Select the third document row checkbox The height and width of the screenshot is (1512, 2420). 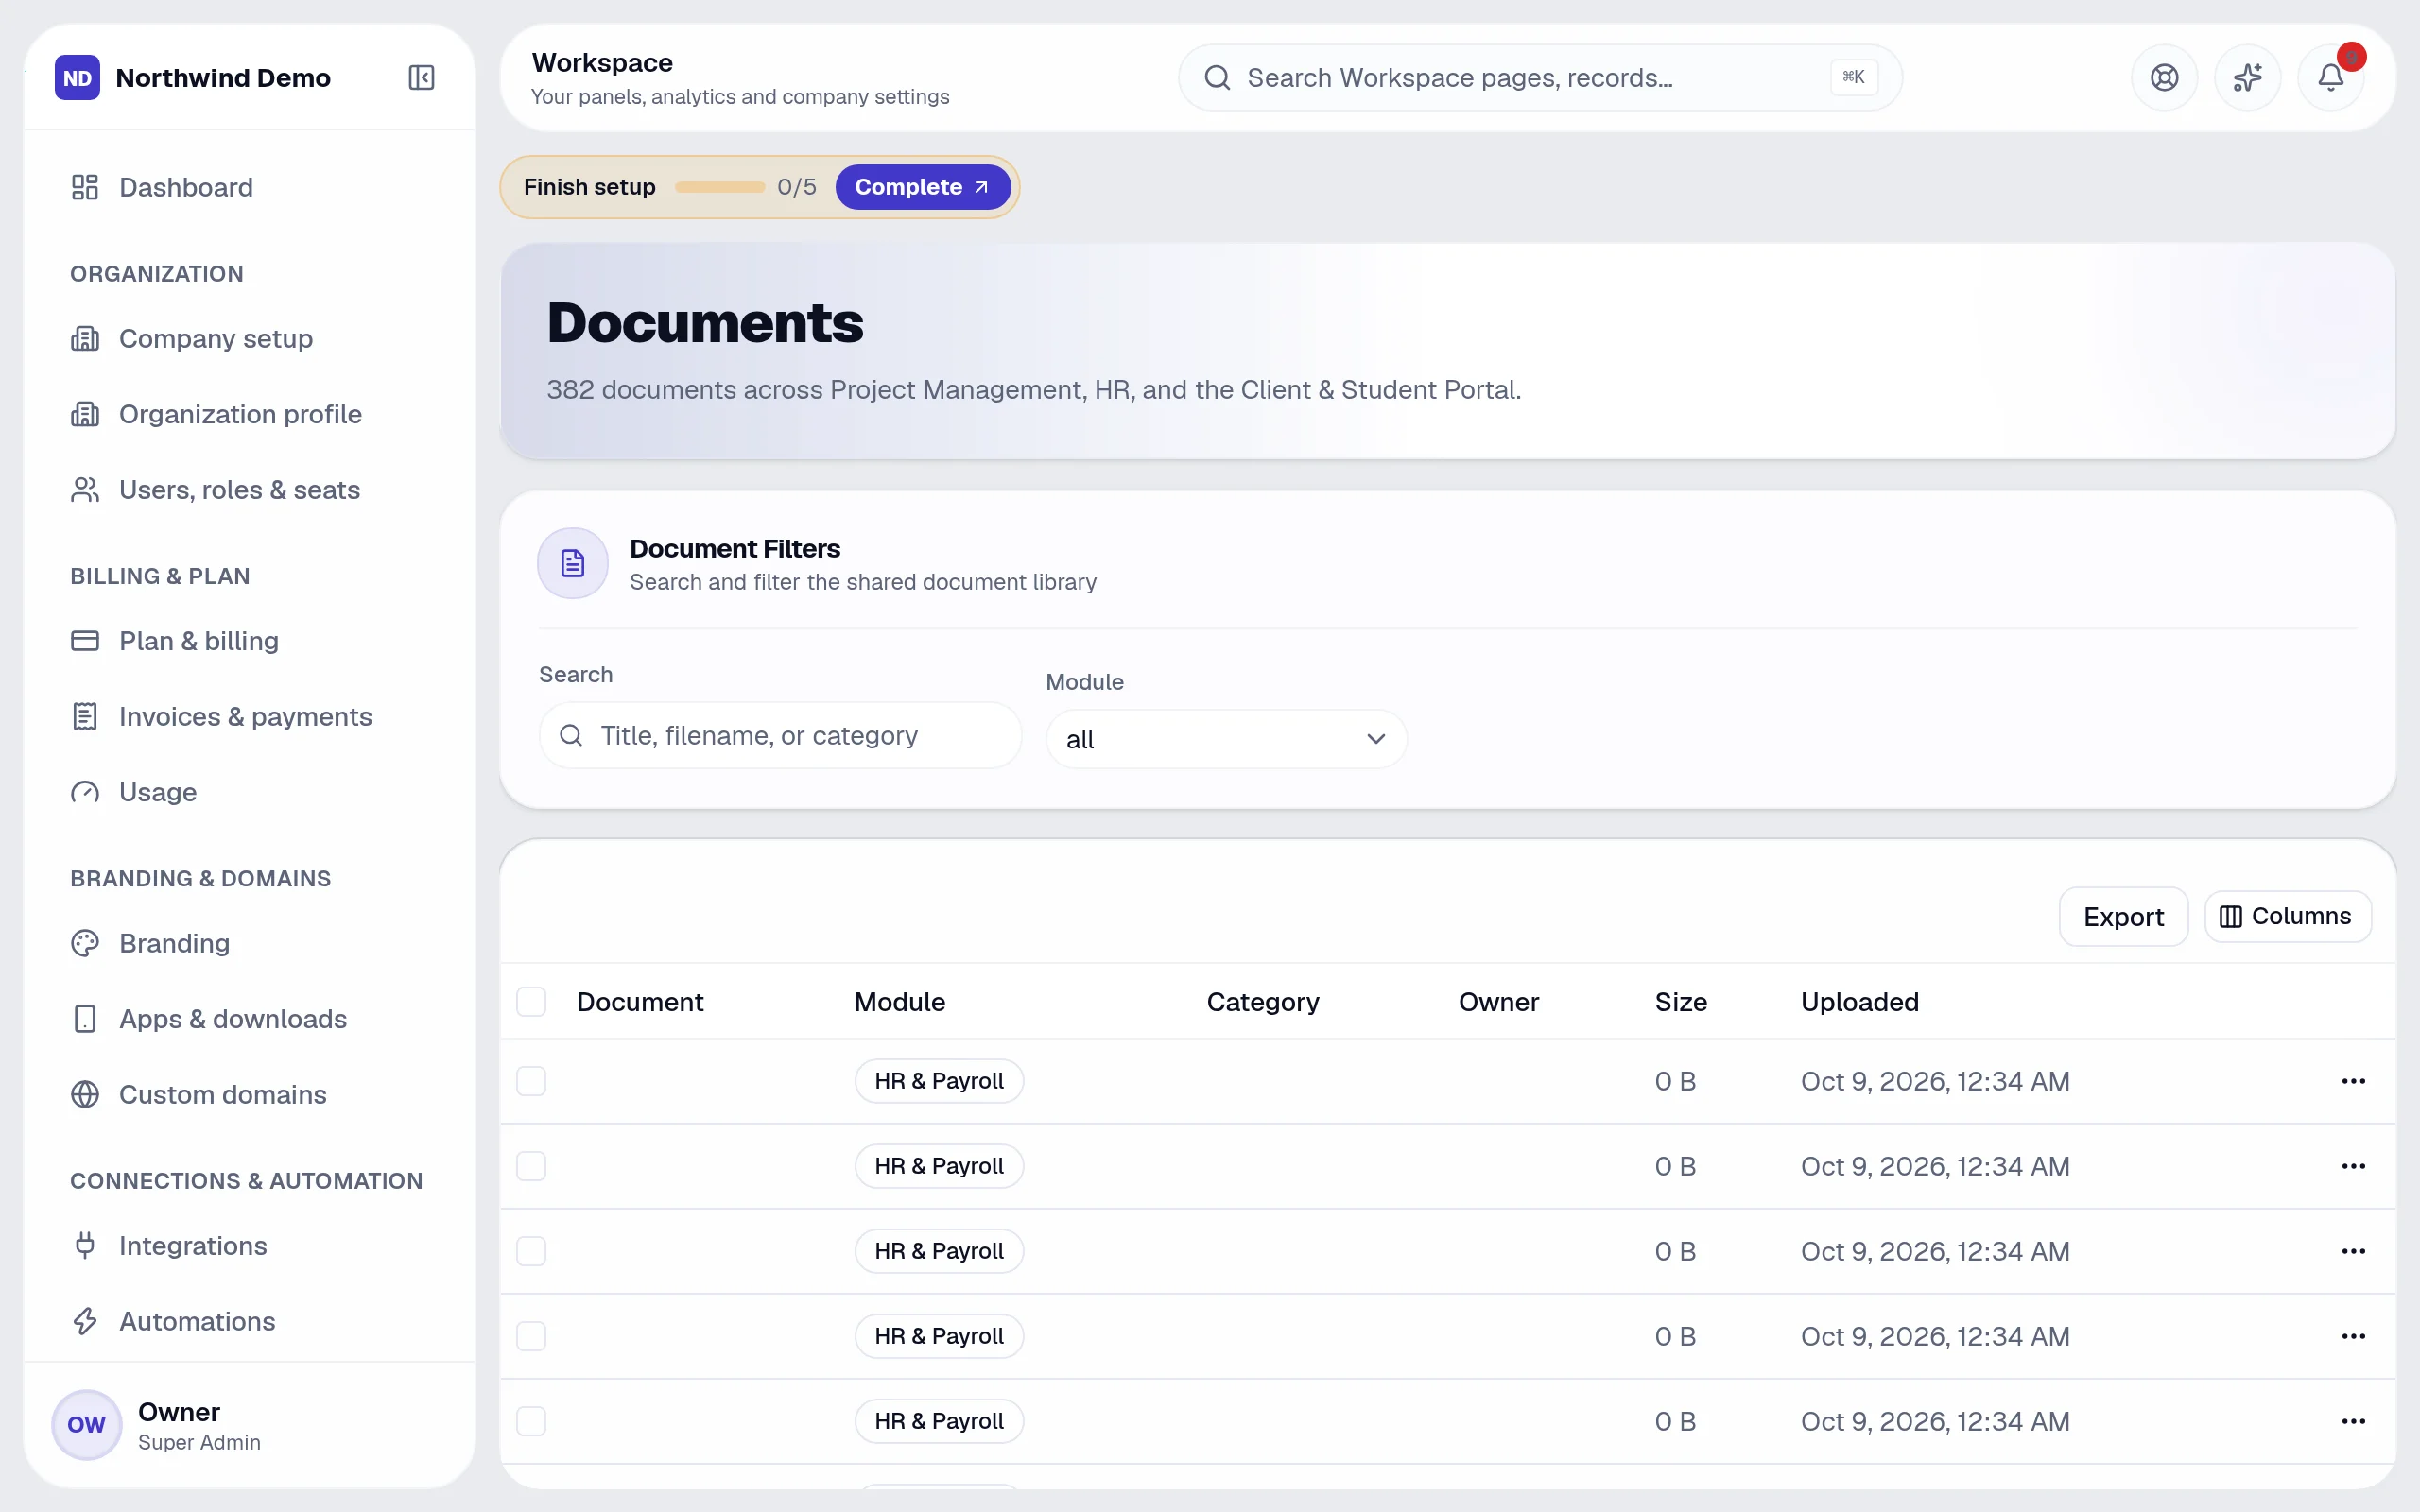(x=531, y=1251)
